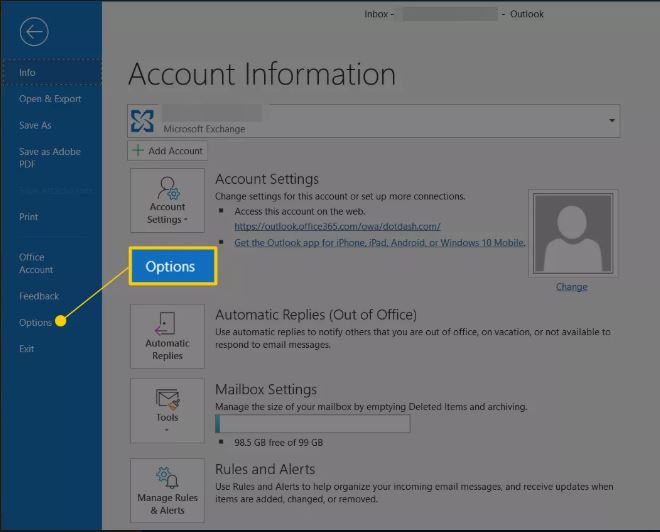Expand the account selector dropdown arrow
660x532 pixels.
pos(612,120)
